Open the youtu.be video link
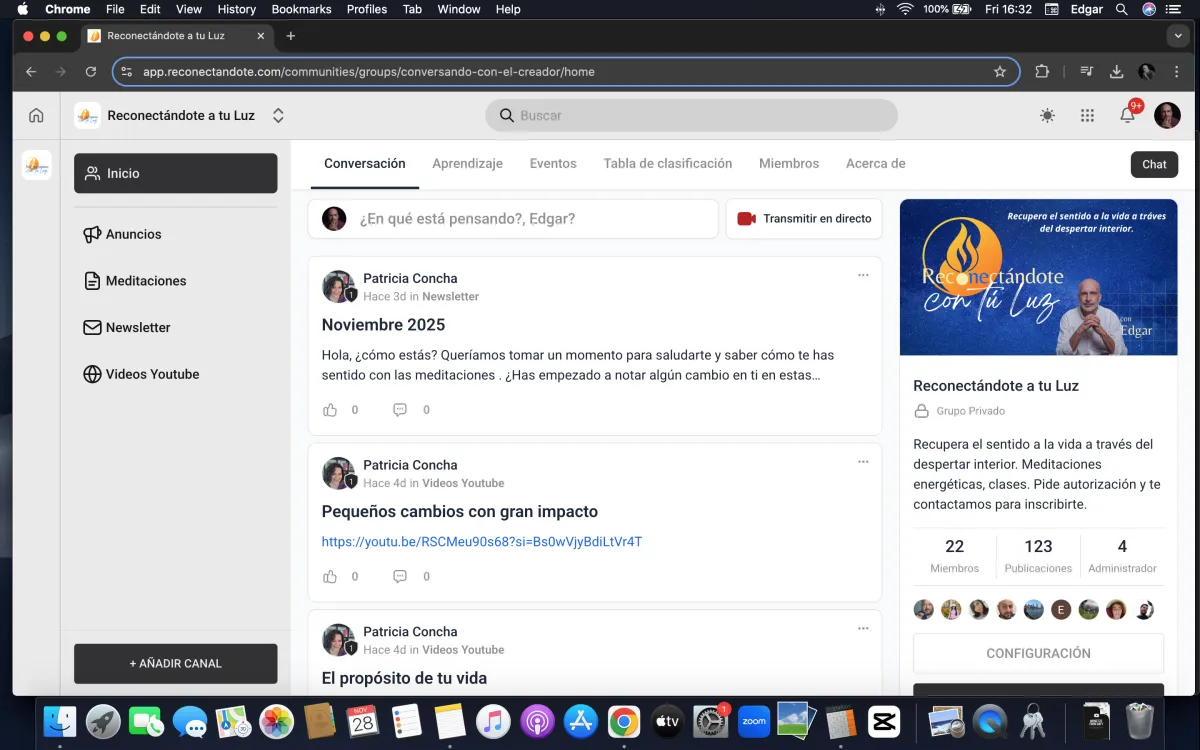This screenshot has width=1200, height=750. point(481,542)
